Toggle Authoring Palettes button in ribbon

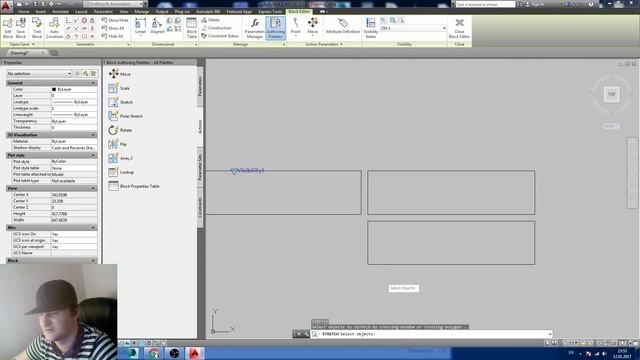[275, 28]
